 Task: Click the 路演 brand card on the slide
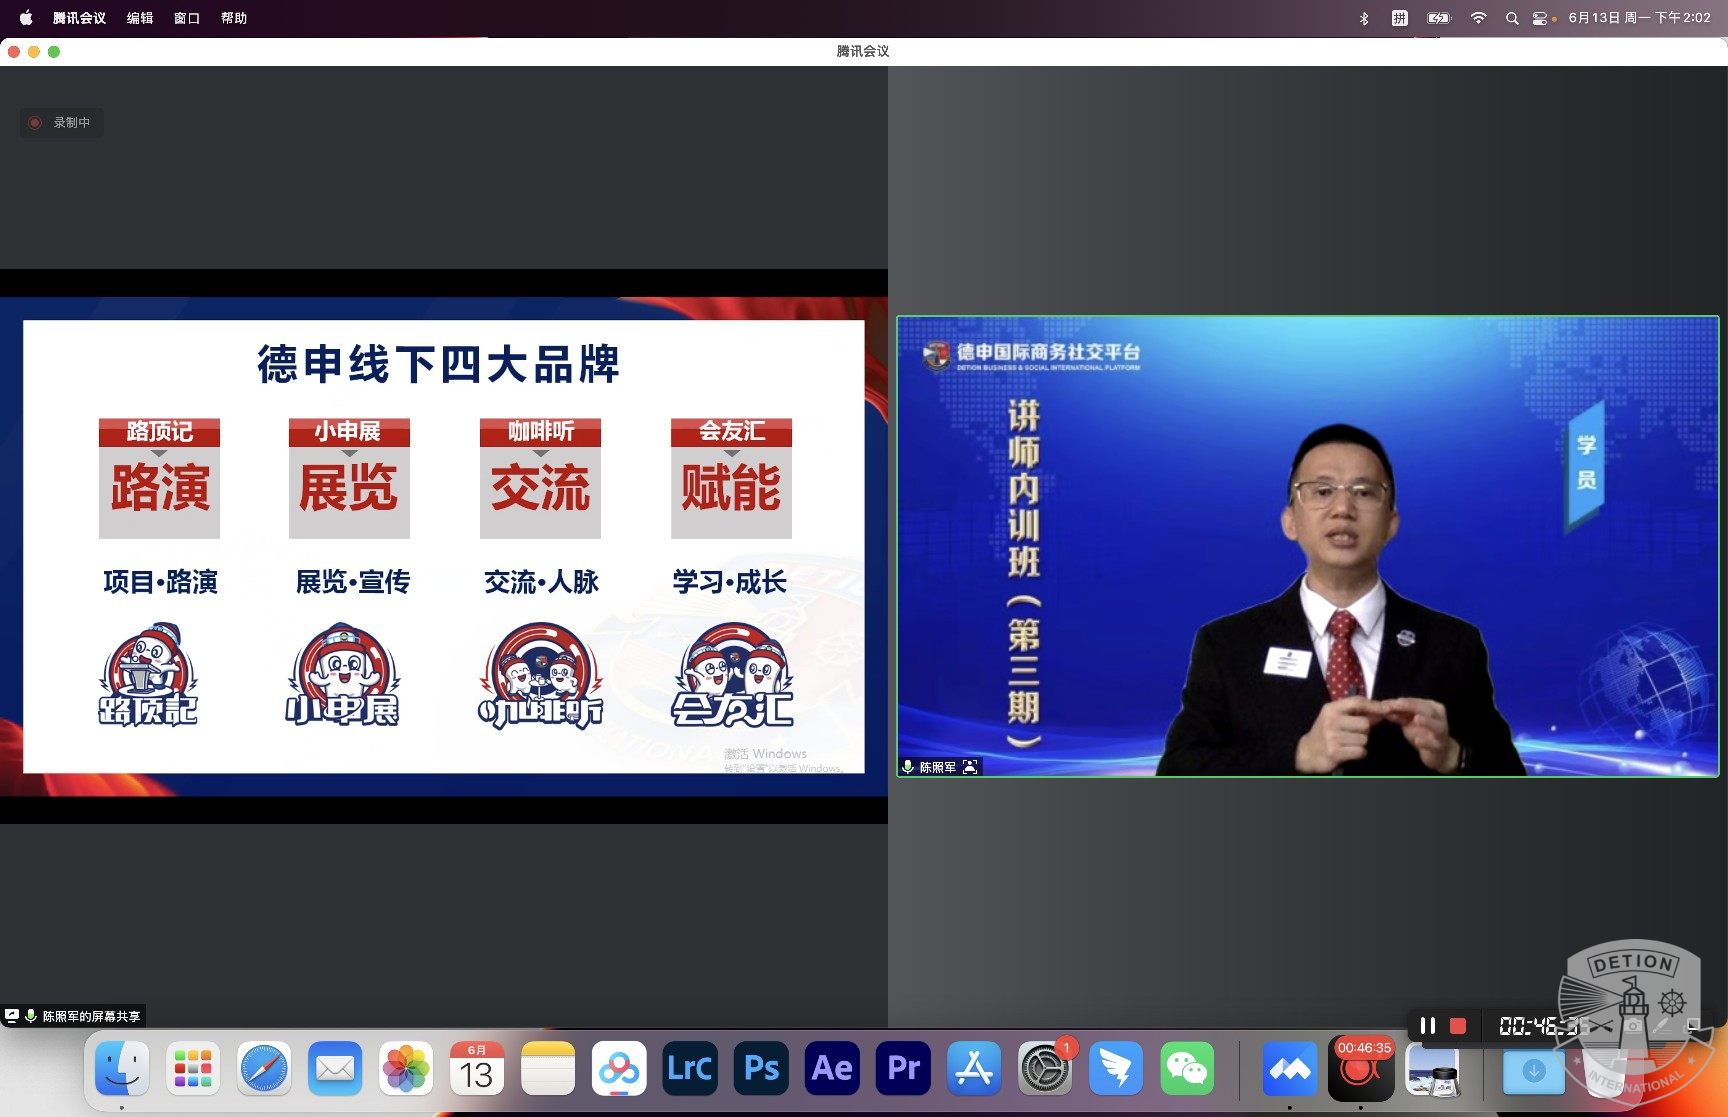[x=159, y=478]
